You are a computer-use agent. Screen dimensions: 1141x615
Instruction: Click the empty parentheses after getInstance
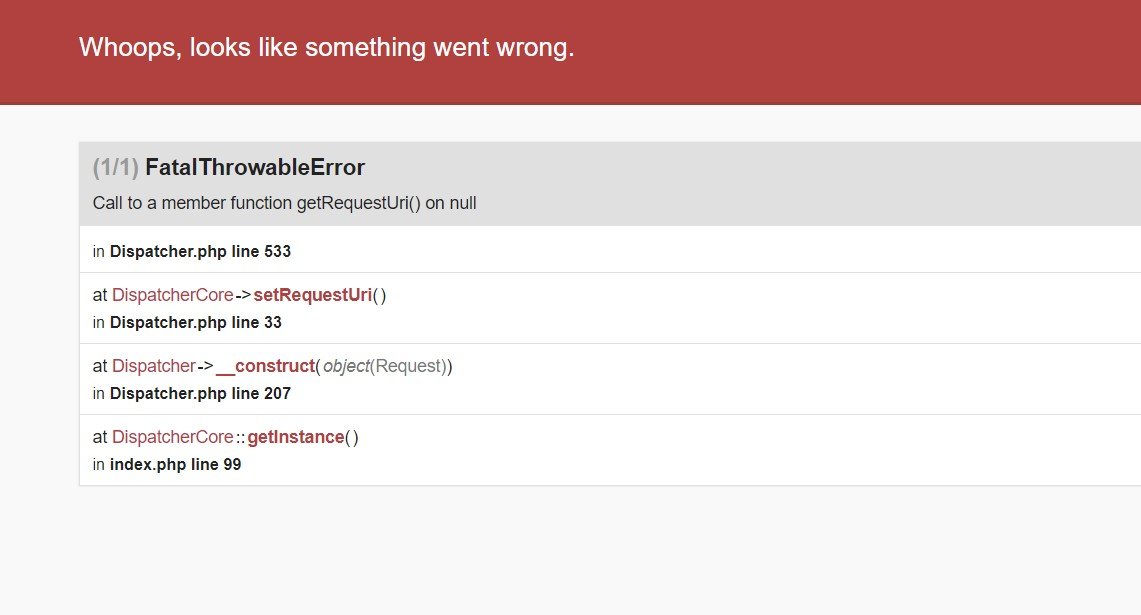pos(351,437)
